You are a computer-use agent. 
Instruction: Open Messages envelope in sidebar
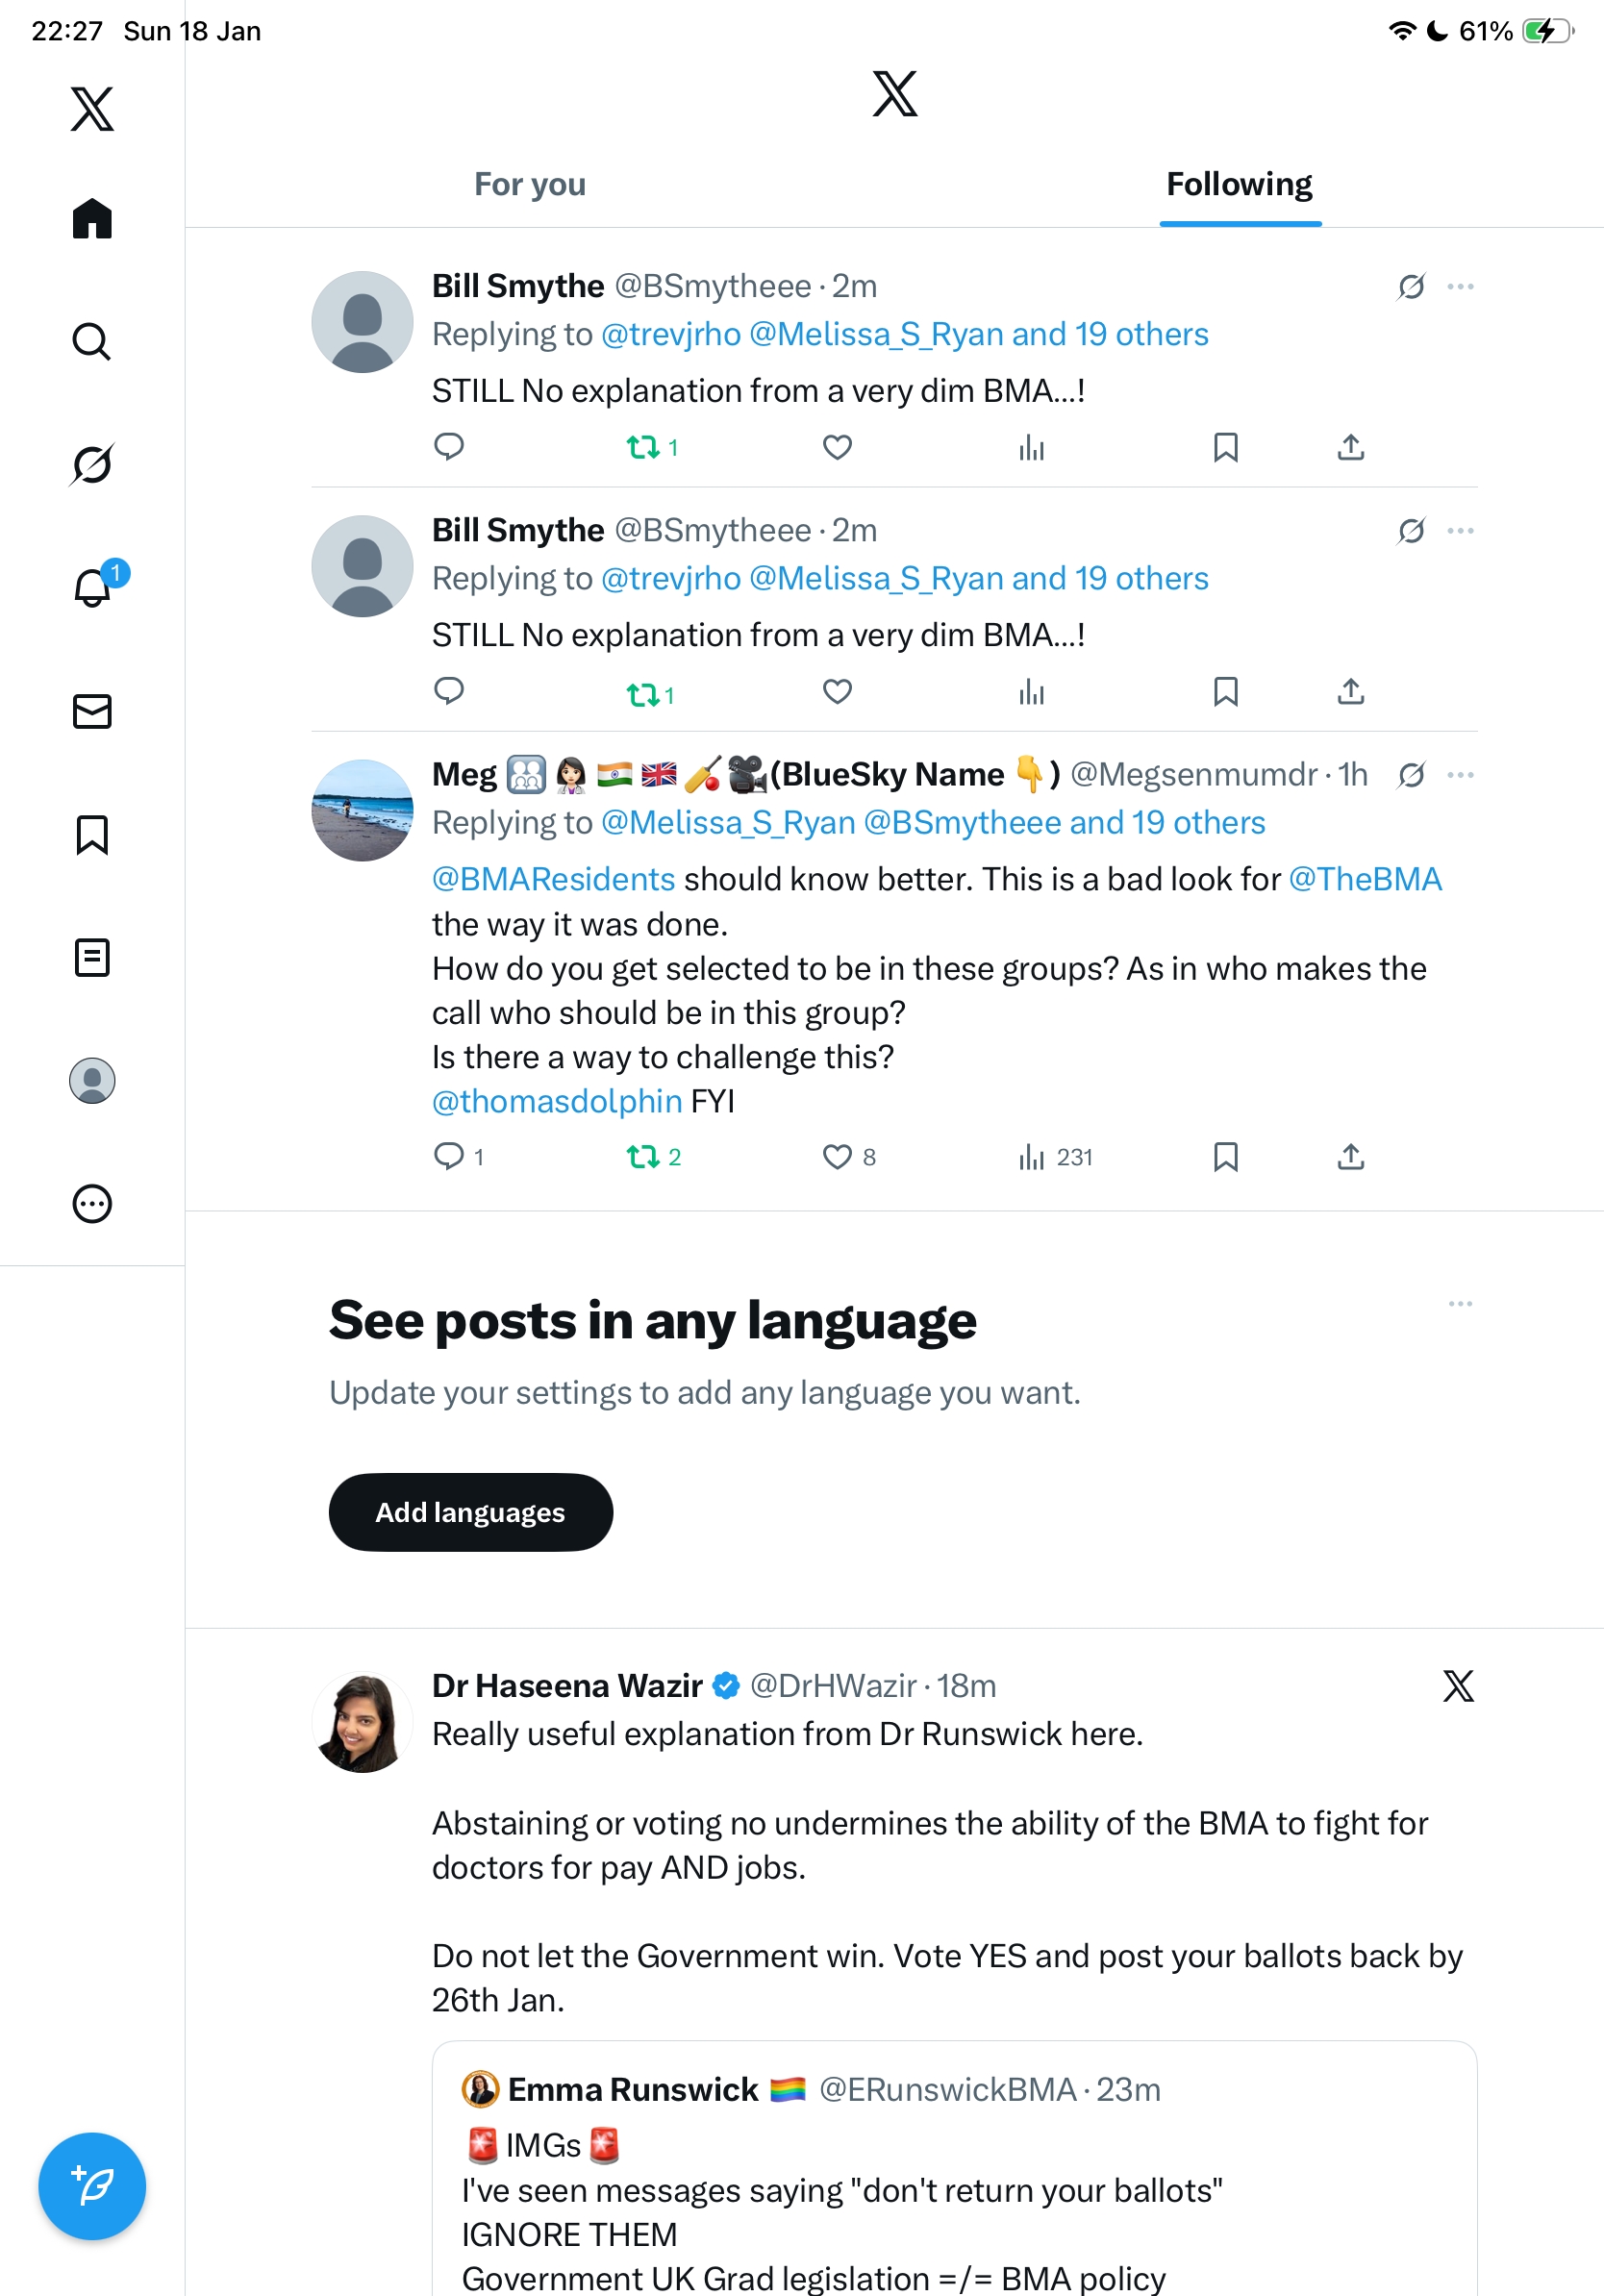92,711
